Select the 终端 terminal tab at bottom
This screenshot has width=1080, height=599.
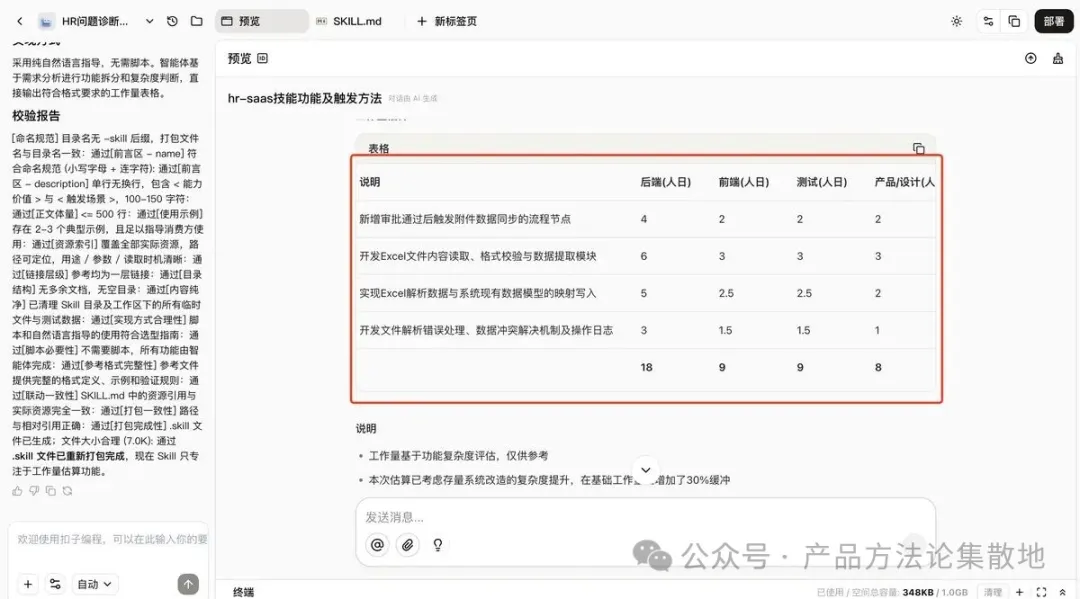243,591
